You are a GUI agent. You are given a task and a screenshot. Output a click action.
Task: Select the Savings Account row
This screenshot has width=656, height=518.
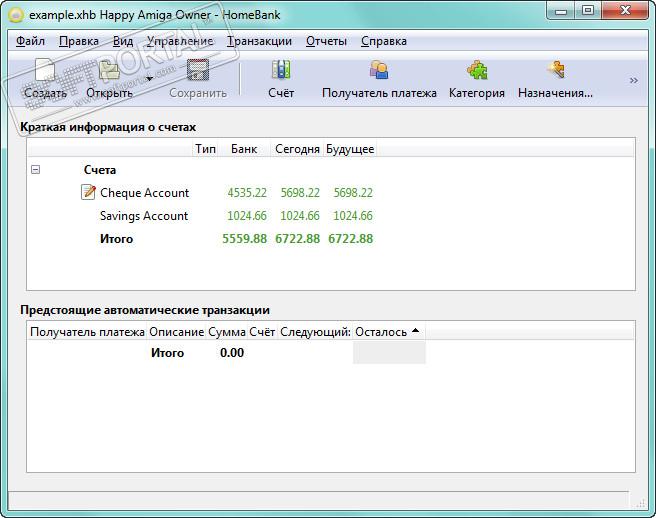[331, 215]
